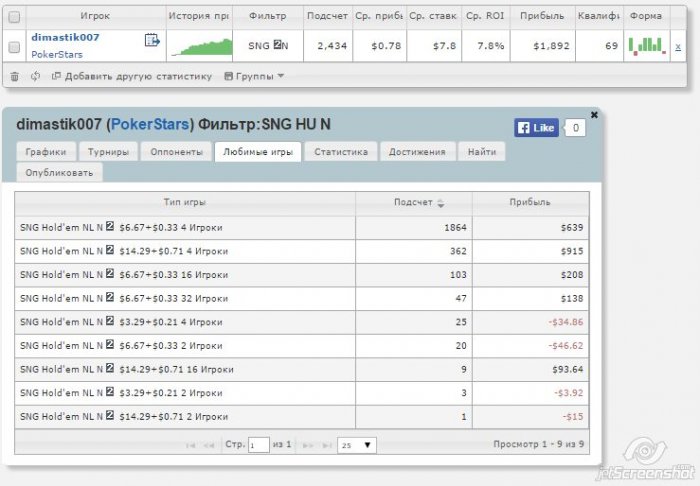Select the Любимые игры tab
This screenshot has height=486, width=700.
point(258,152)
